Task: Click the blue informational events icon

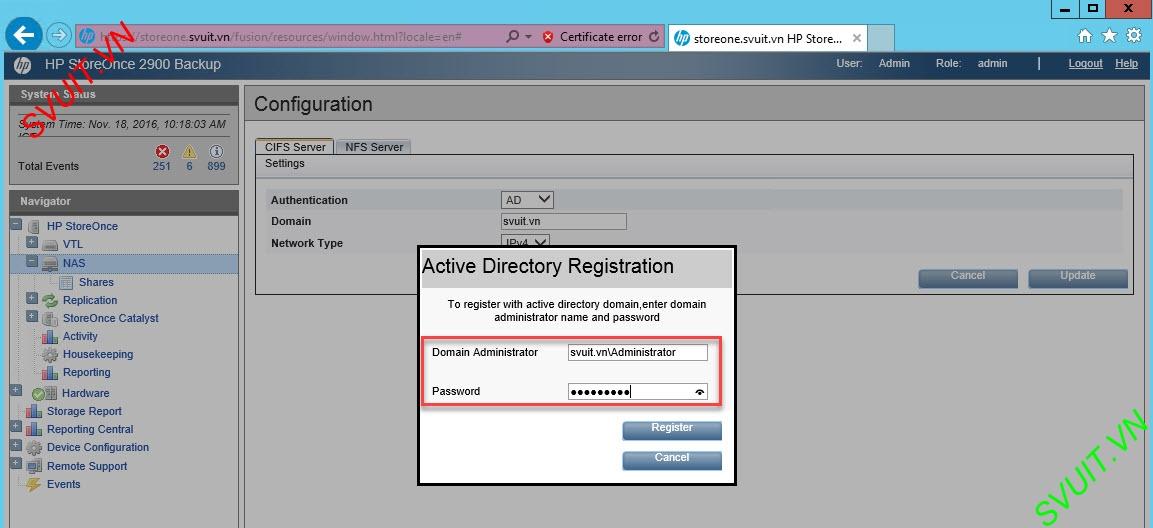Action: [216, 151]
